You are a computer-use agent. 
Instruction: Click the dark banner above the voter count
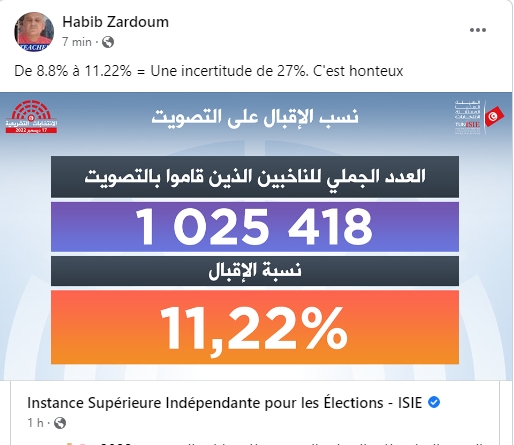click(x=255, y=177)
